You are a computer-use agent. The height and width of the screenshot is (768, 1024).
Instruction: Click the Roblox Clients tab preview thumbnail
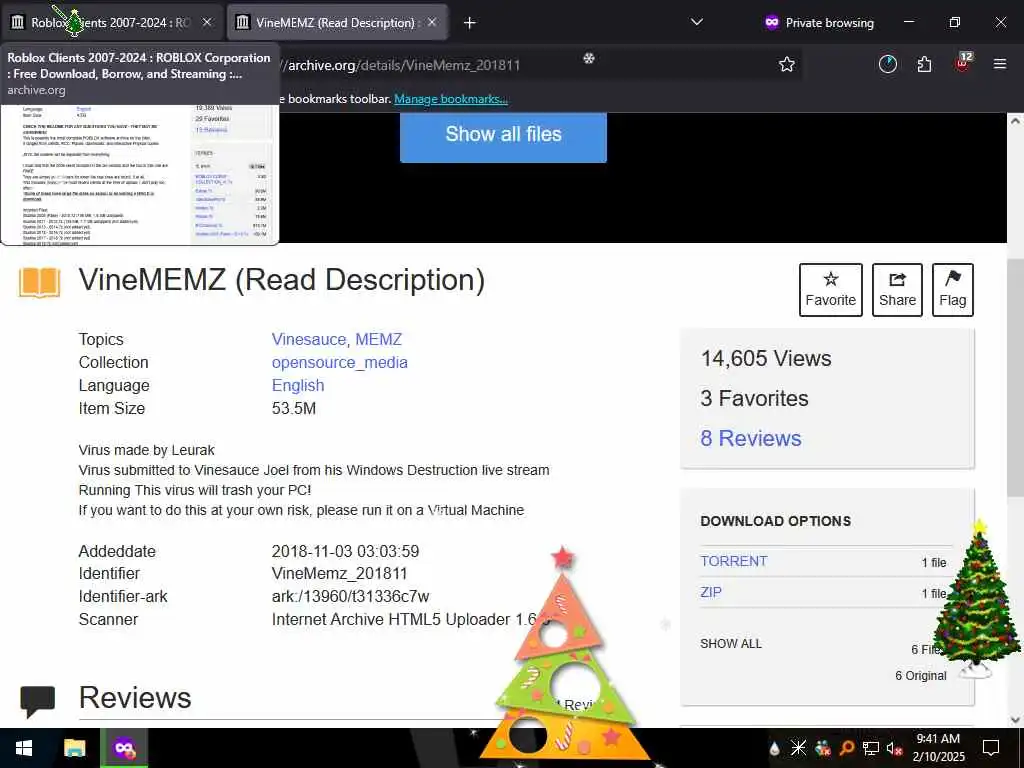coord(140,175)
